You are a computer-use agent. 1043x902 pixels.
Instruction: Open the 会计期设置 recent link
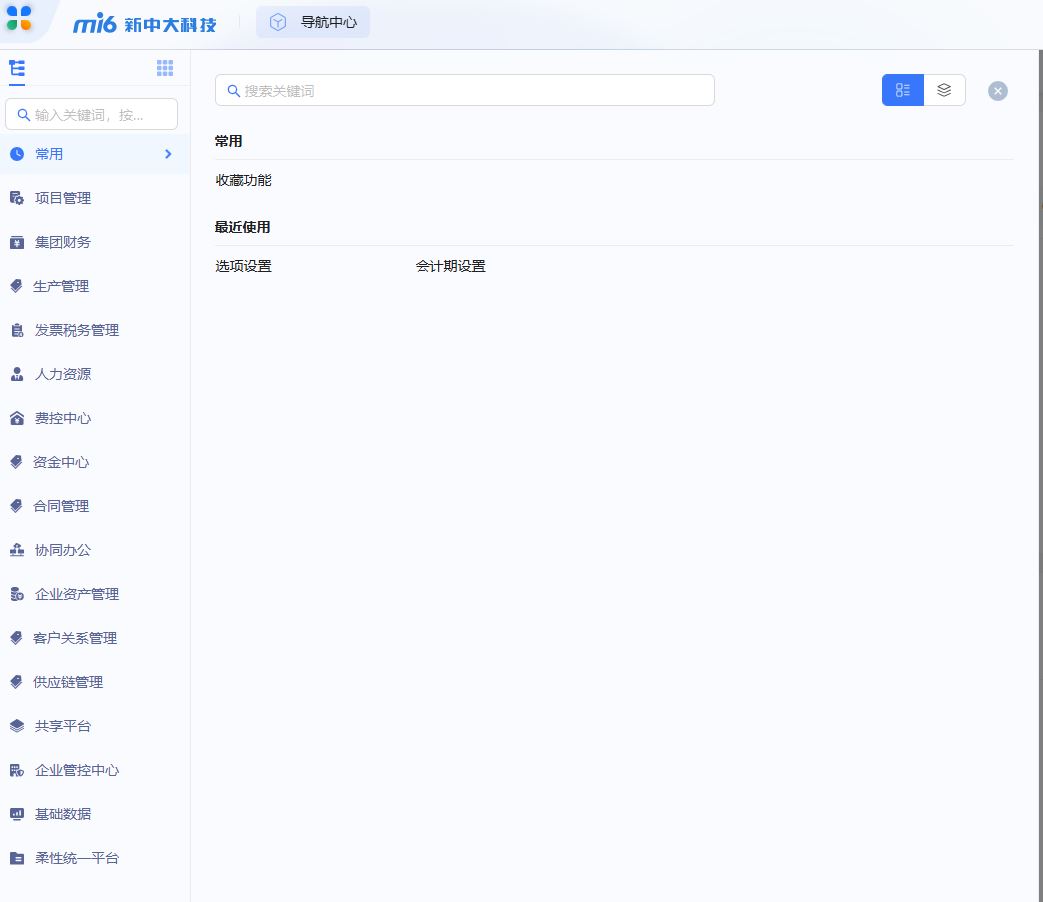click(x=450, y=266)
